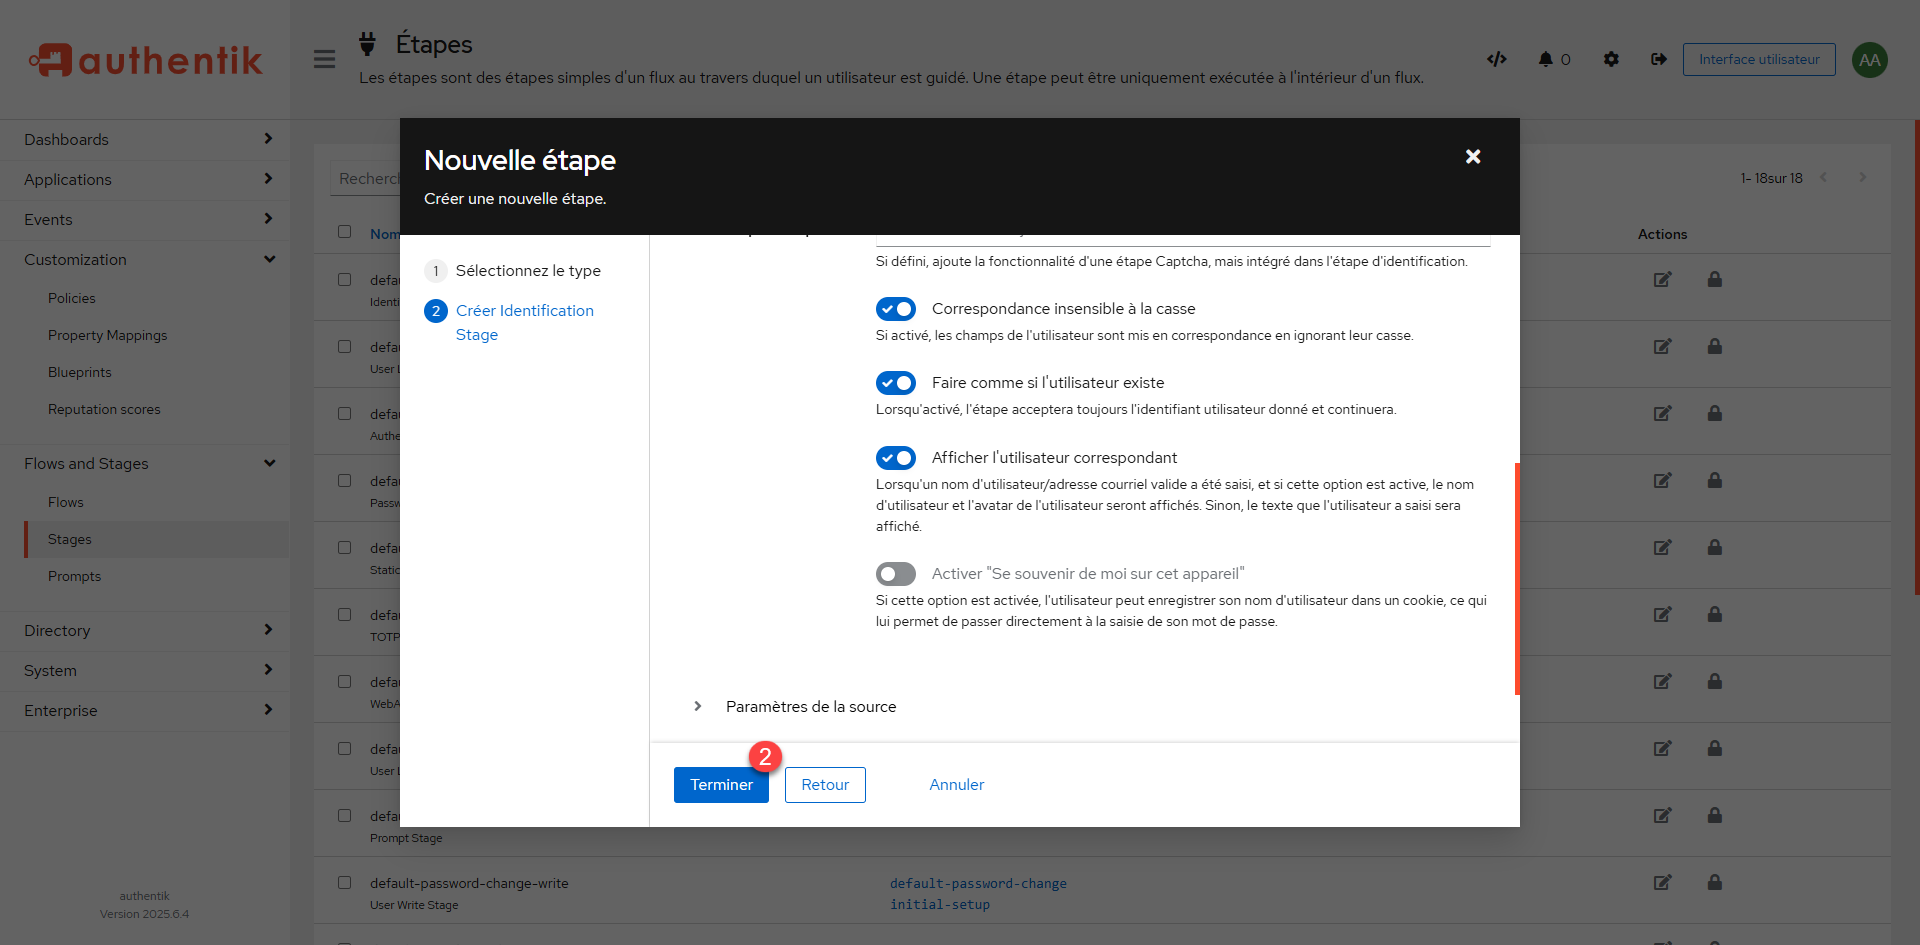
Task: Click the hamburger sidebar toggle icon
Action: coord(324,59)
